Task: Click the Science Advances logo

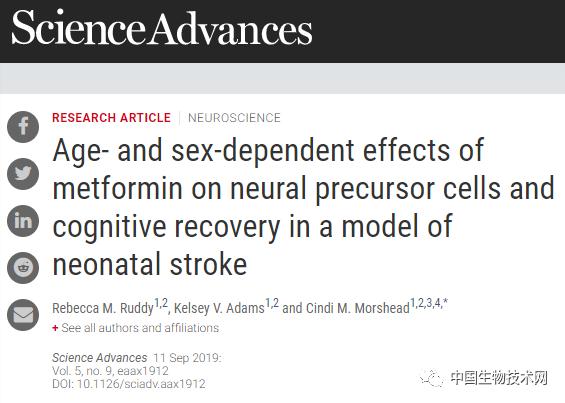Action: pos(162,28)
